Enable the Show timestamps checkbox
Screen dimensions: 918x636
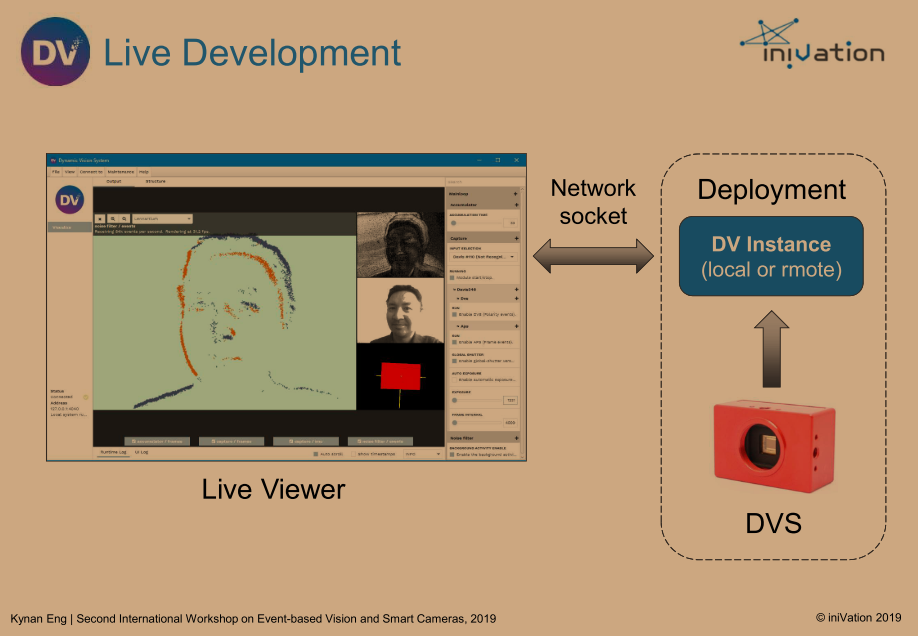[354, 454]
